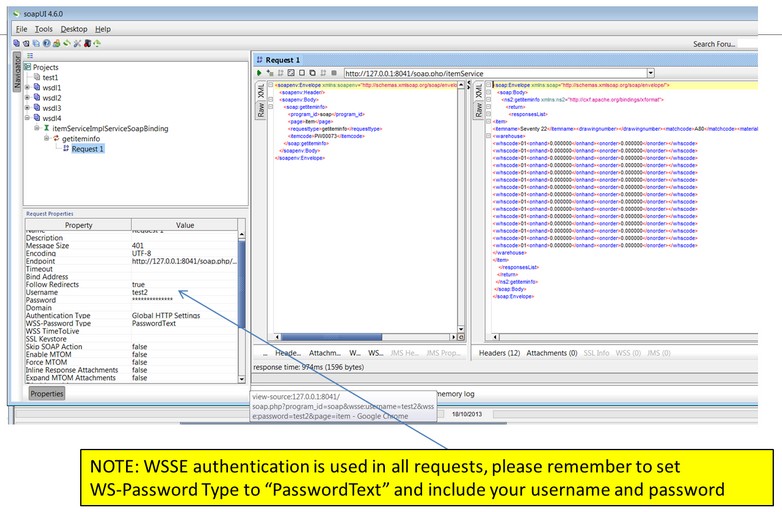Click the help icon in main toolbar
Viewport: 782px width, 512px height.
[x=47, y=44]
